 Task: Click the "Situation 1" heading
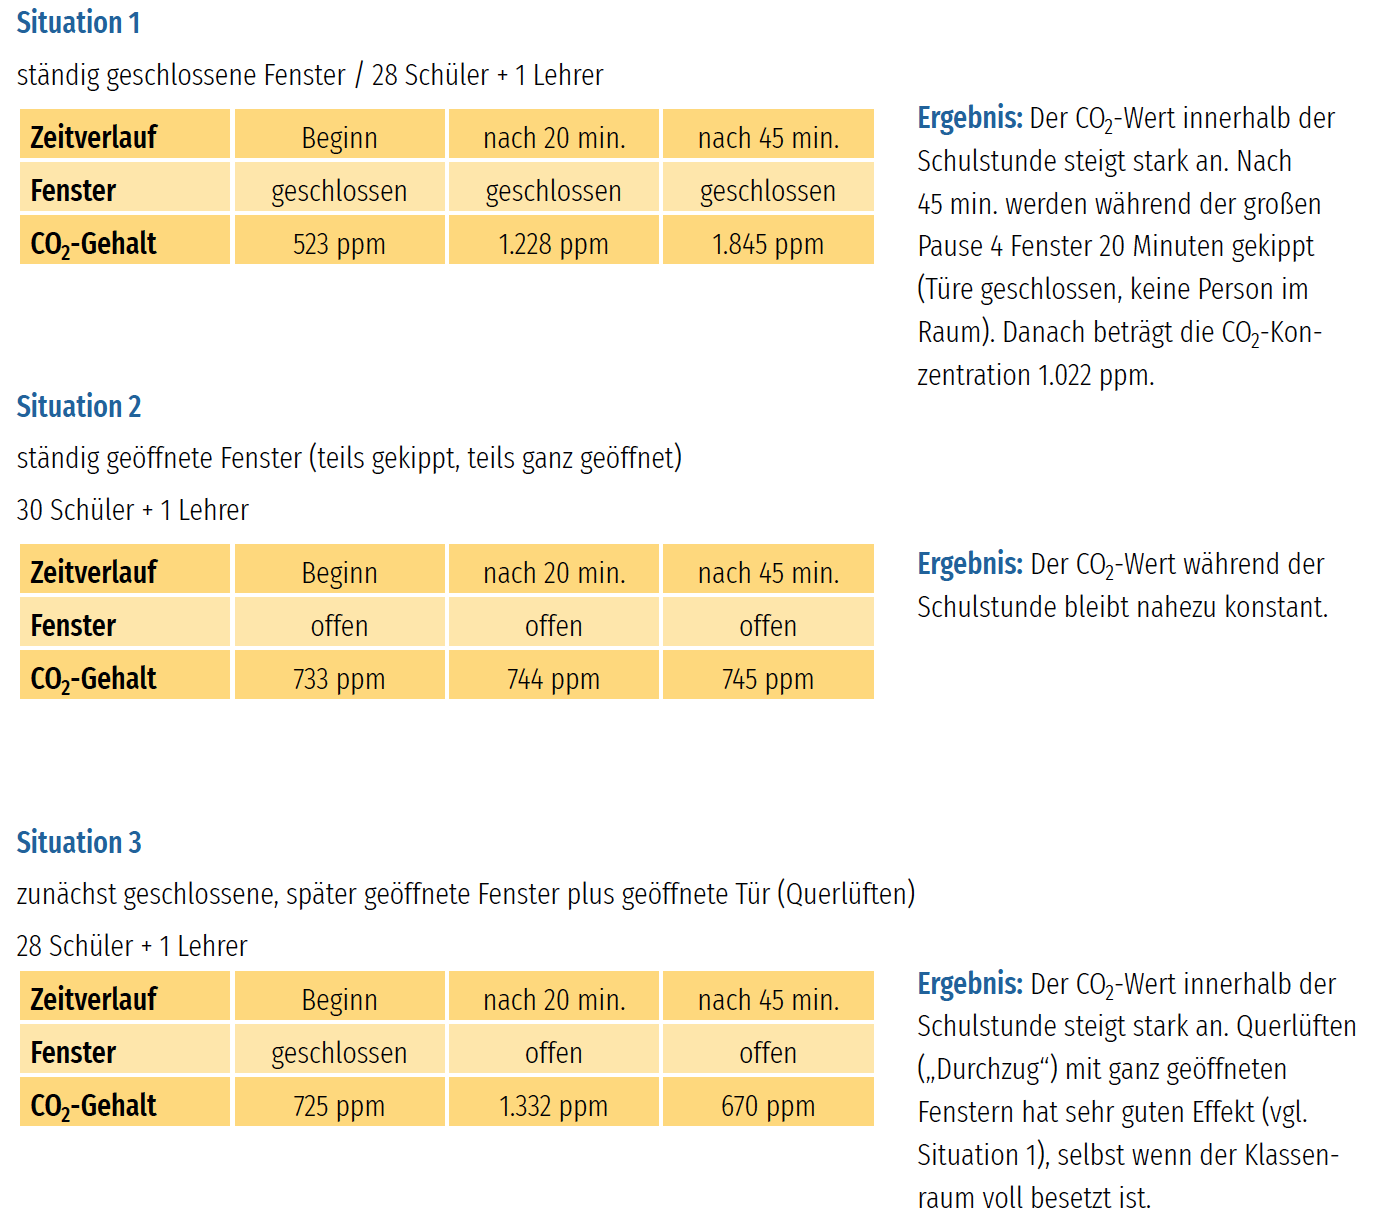tap(78, 22)
